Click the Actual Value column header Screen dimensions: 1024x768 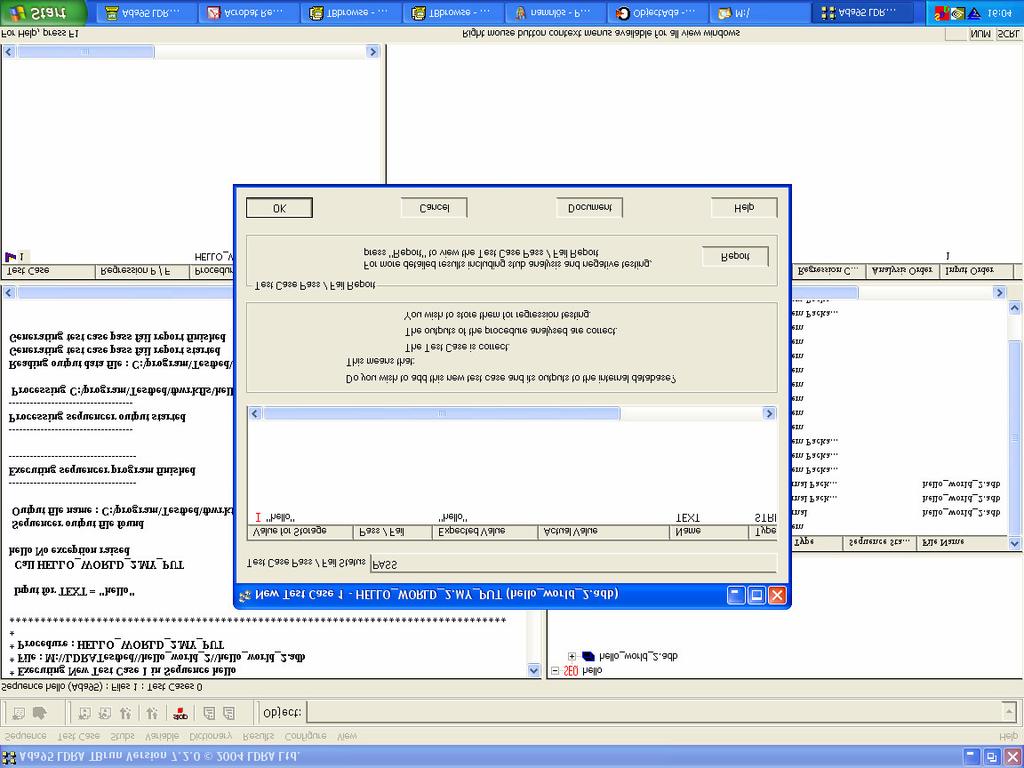[604, 532]
